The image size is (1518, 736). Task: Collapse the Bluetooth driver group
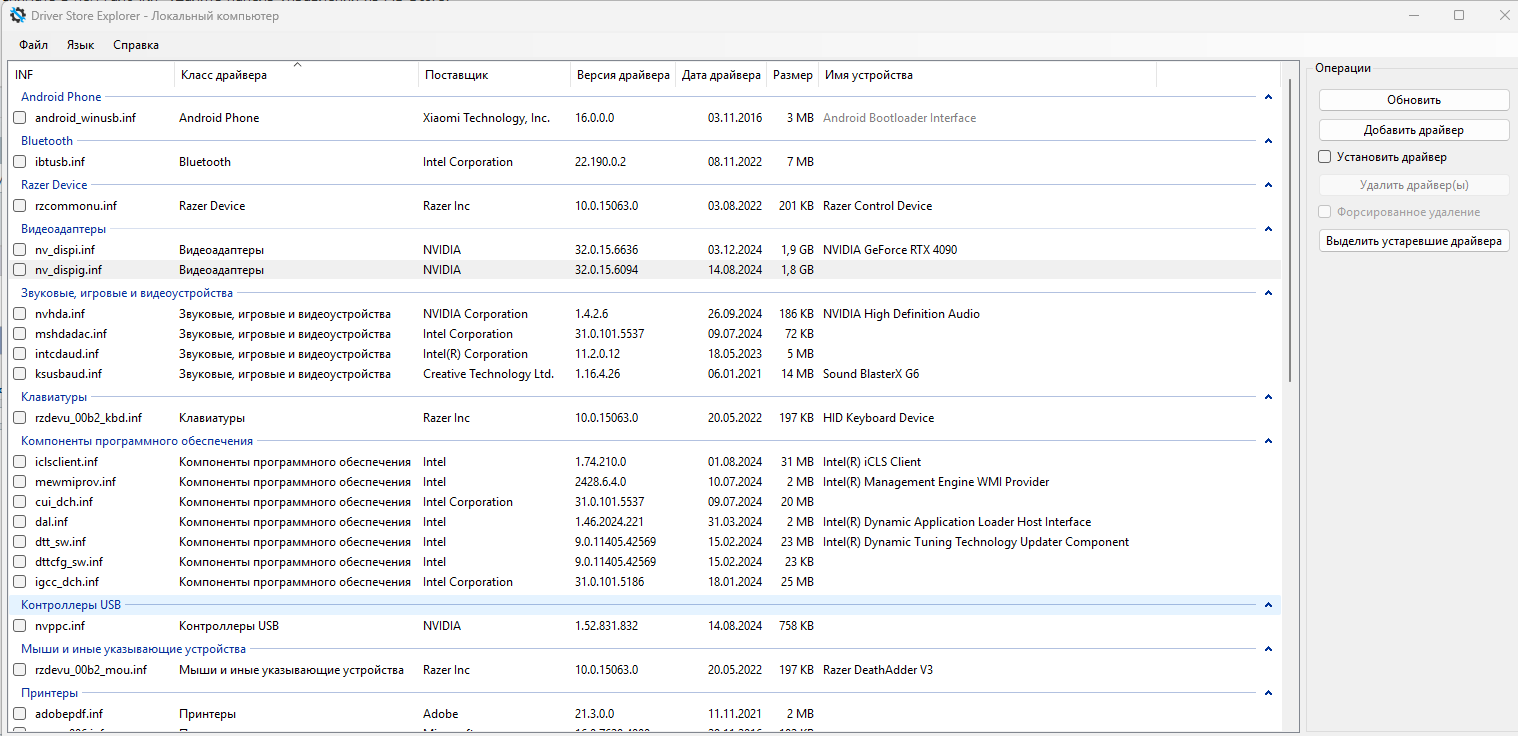1268,141
